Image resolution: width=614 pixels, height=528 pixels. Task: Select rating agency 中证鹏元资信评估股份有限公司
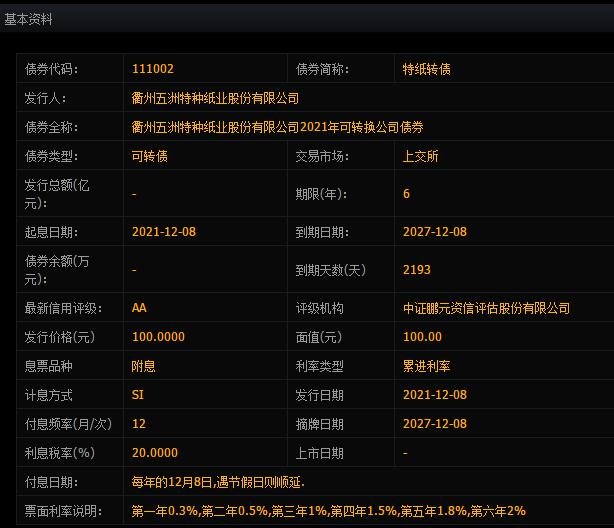(486, 308)
